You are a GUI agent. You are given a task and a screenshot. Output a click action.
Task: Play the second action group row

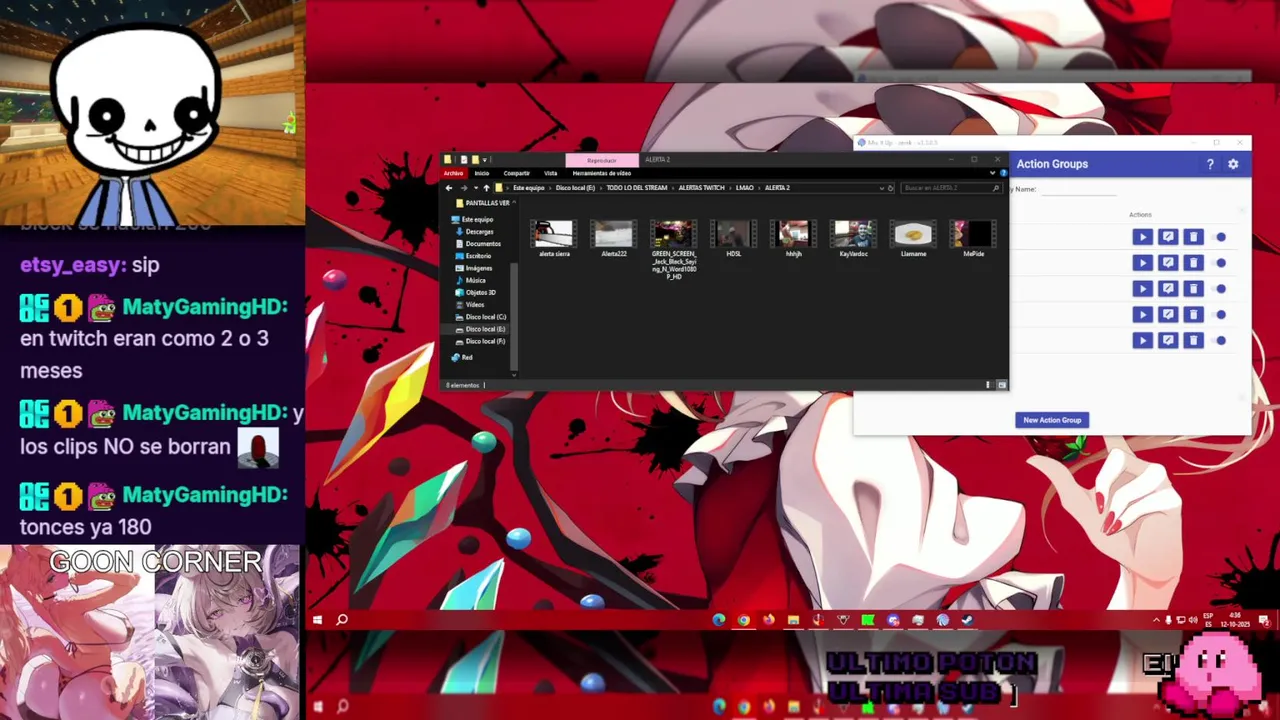click(x=1142, y=263)
